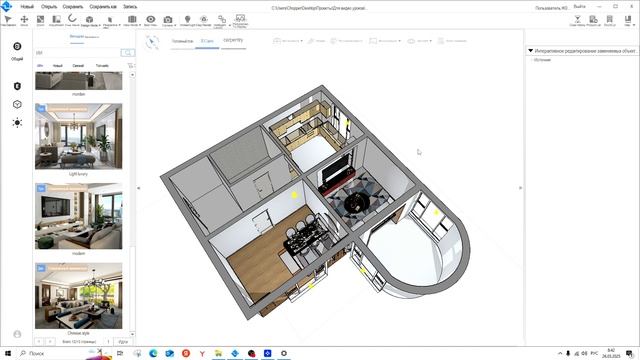Click the compass orientation icon in the viewport
The image size is (640, 360).
click(x=152, y=42)
